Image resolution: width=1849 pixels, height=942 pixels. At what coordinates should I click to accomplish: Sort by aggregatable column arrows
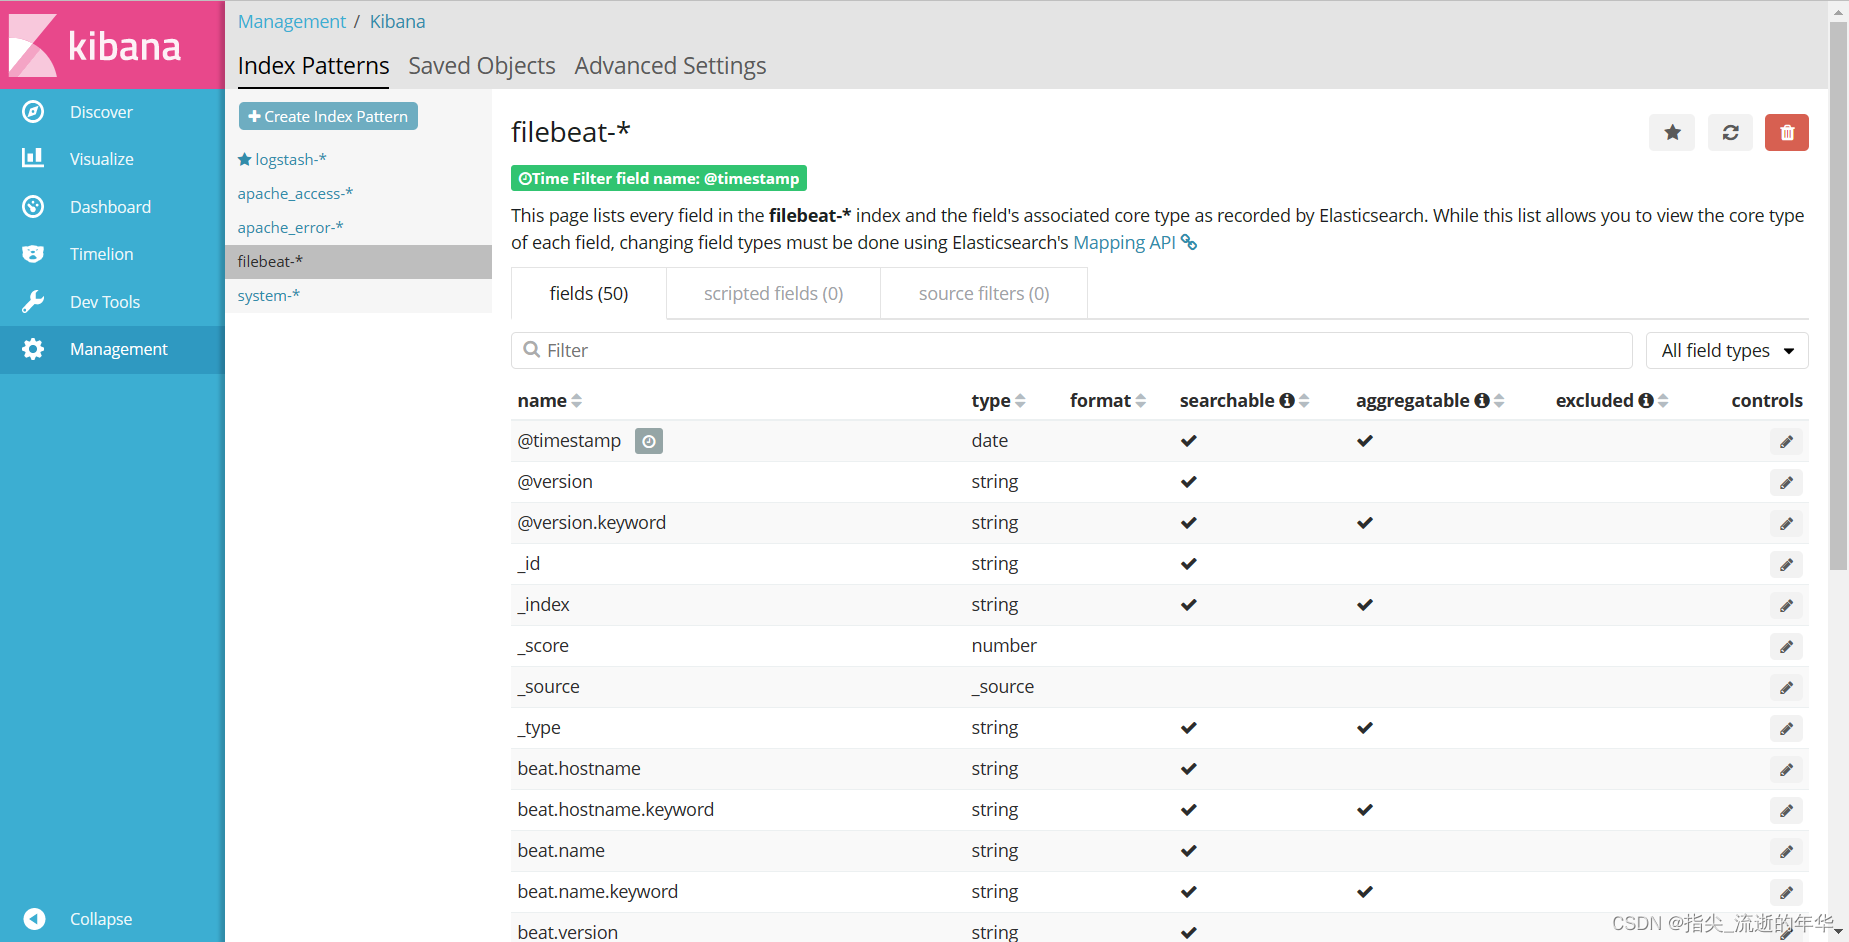pos(1499,400)
